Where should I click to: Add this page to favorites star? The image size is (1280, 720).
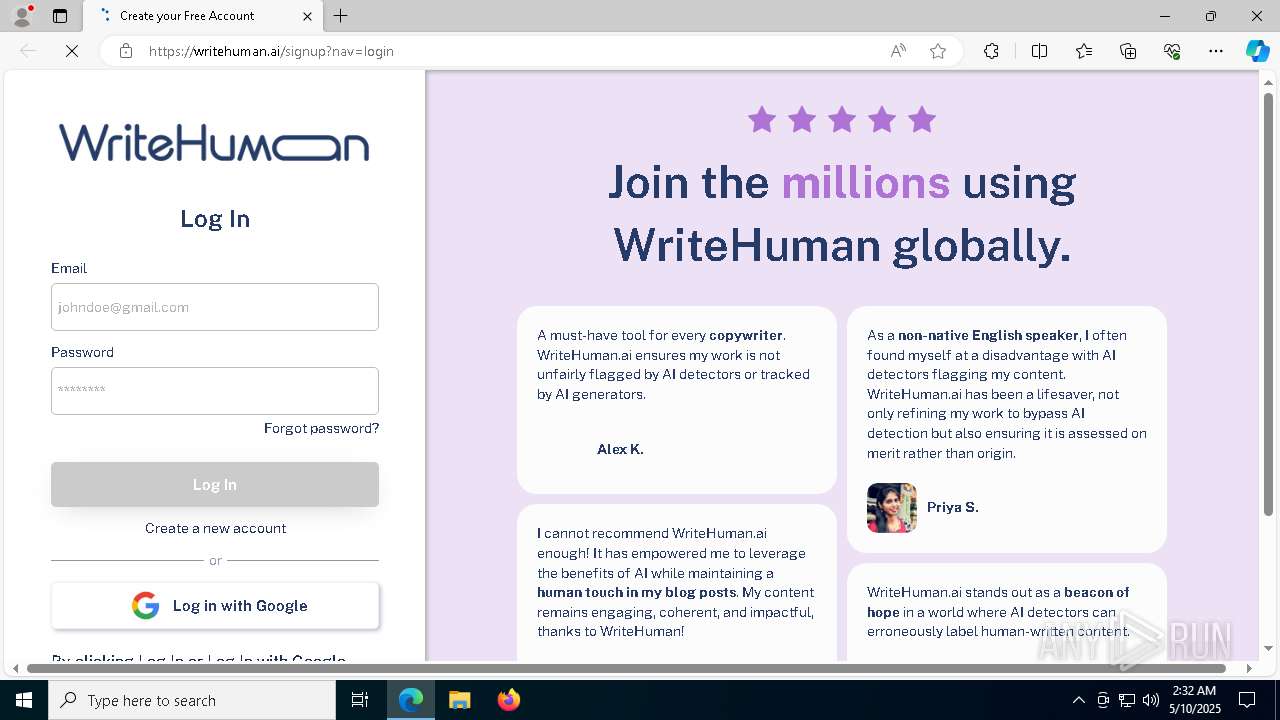tap(938, 51)
